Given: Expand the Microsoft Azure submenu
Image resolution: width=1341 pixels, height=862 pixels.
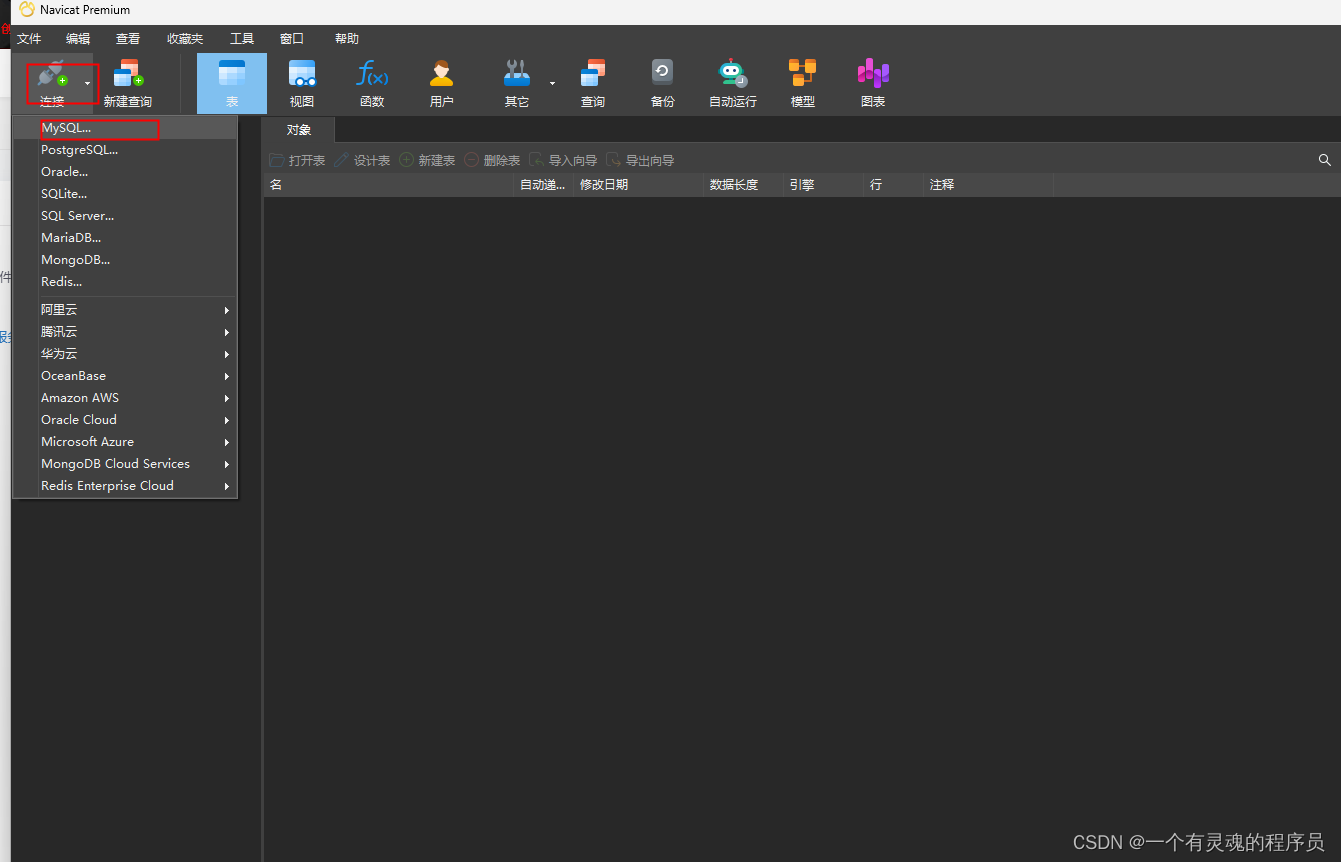Looking at the screenshot, I should (125, 442).
